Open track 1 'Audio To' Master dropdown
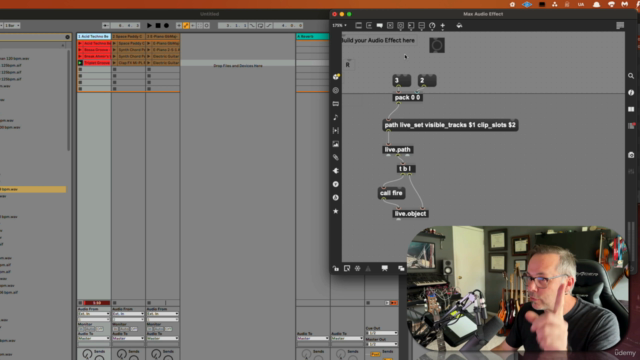 (x=94, y=338)
